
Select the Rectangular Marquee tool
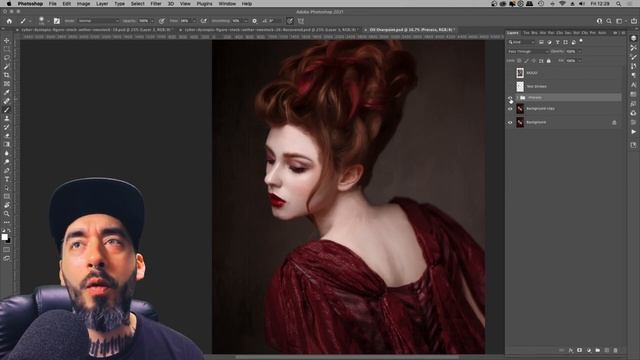click(x=7, y=49)
